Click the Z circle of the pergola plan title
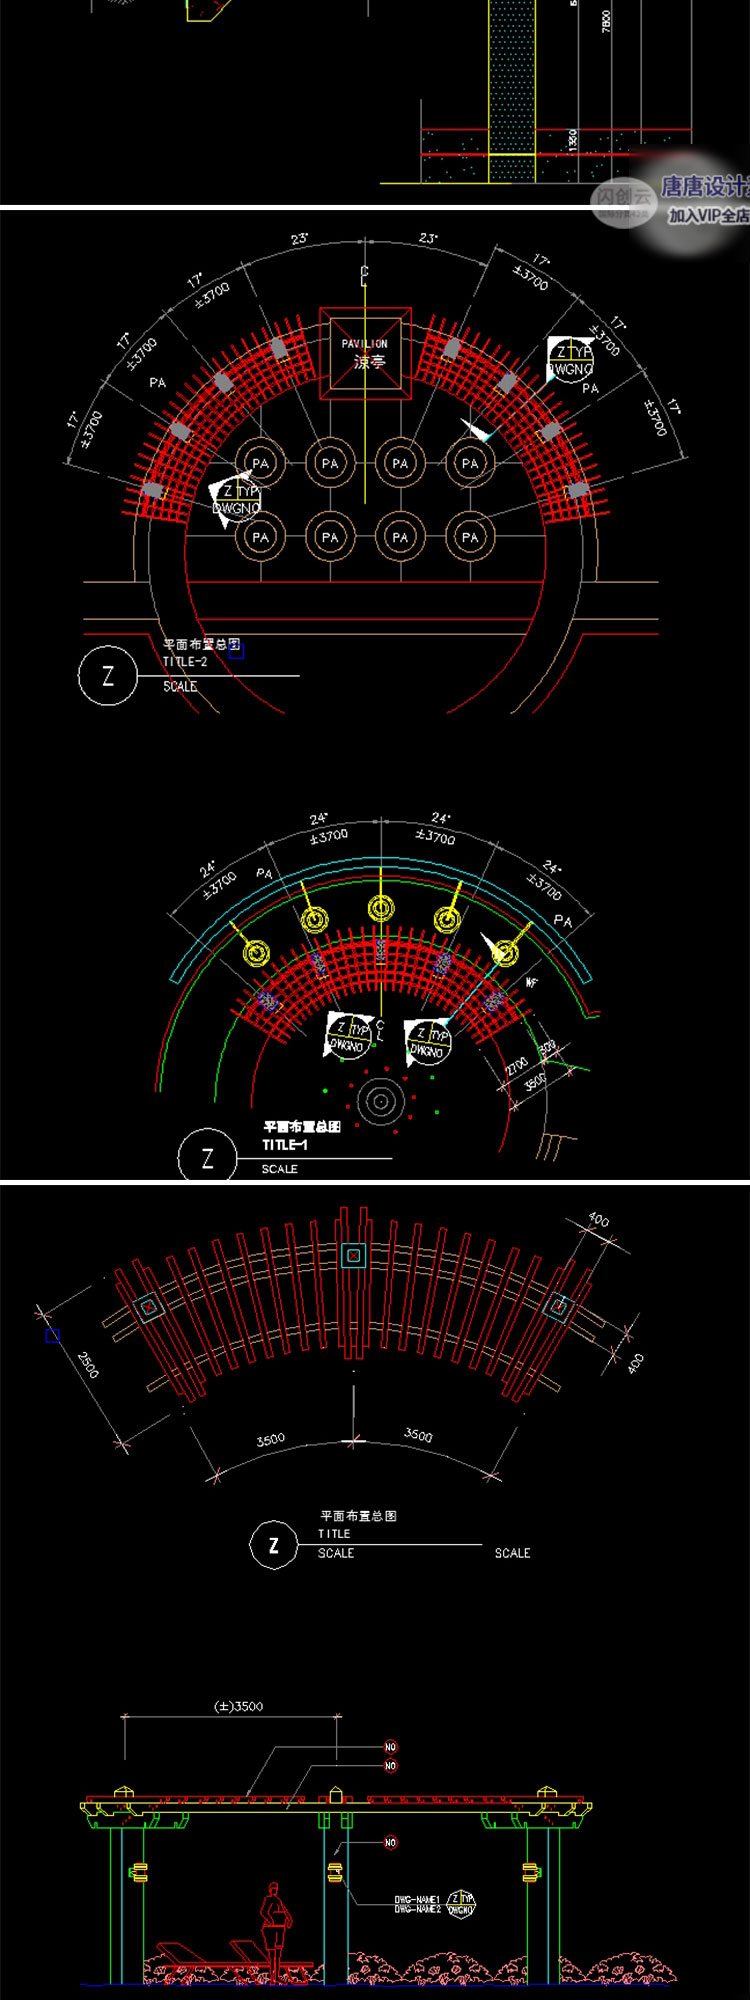The image size is (750, 2000). (x=274, y=1545)
